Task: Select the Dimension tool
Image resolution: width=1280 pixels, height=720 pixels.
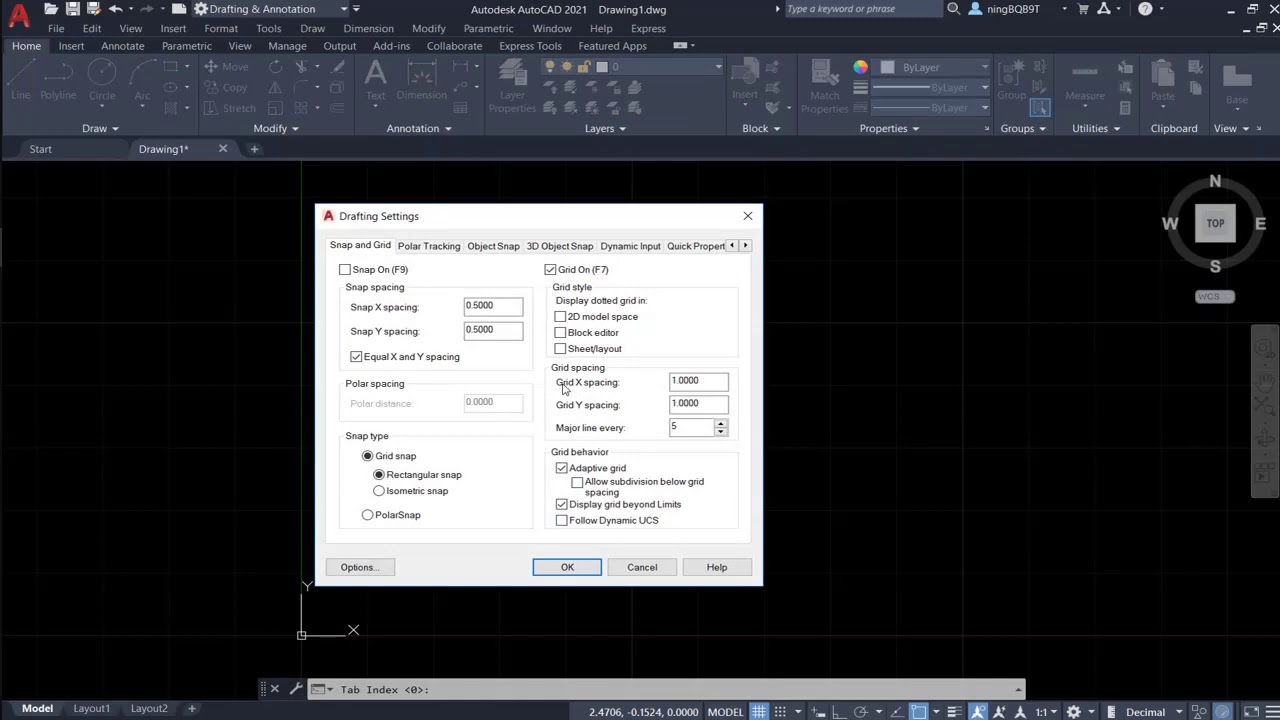Action: click(421, 79)
